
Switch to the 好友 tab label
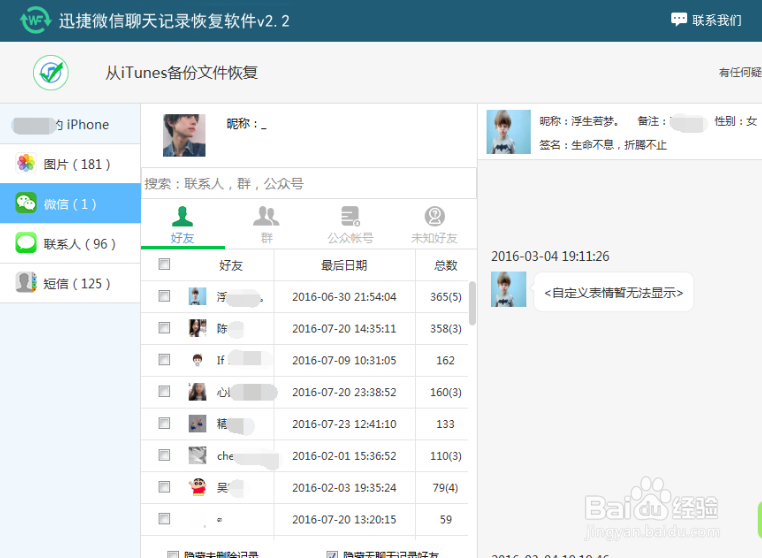(182, 238)
